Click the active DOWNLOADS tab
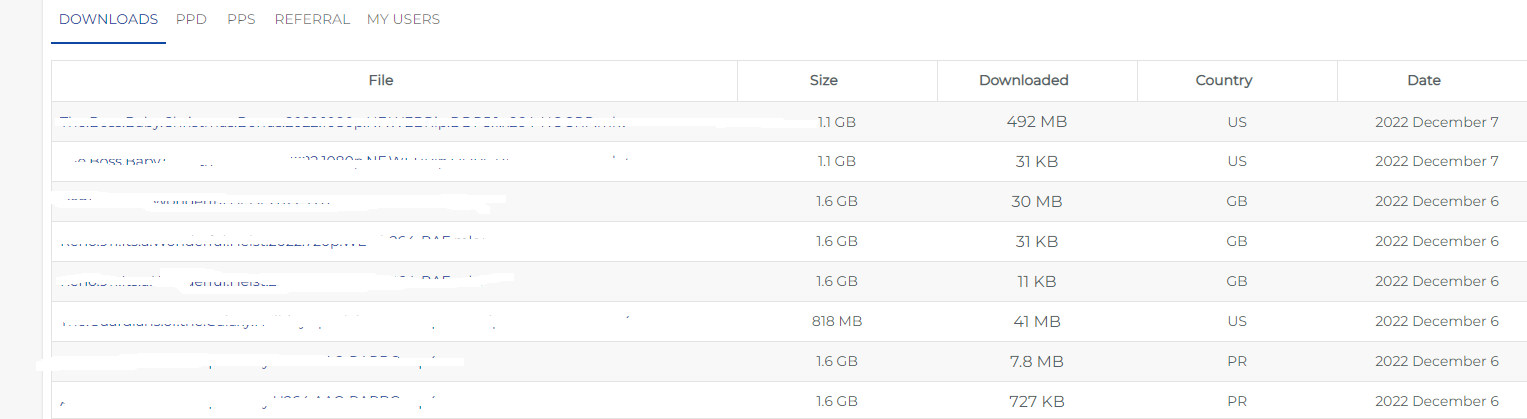 click(108, 19)
